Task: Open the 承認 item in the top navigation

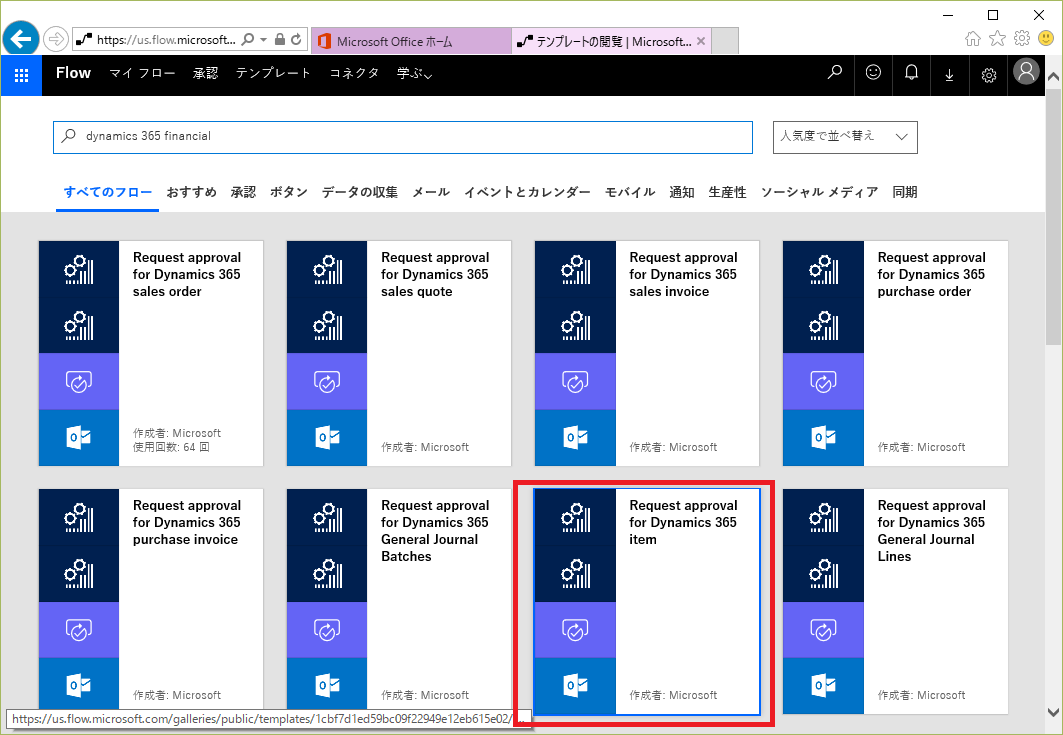Action: click(205, 73)
